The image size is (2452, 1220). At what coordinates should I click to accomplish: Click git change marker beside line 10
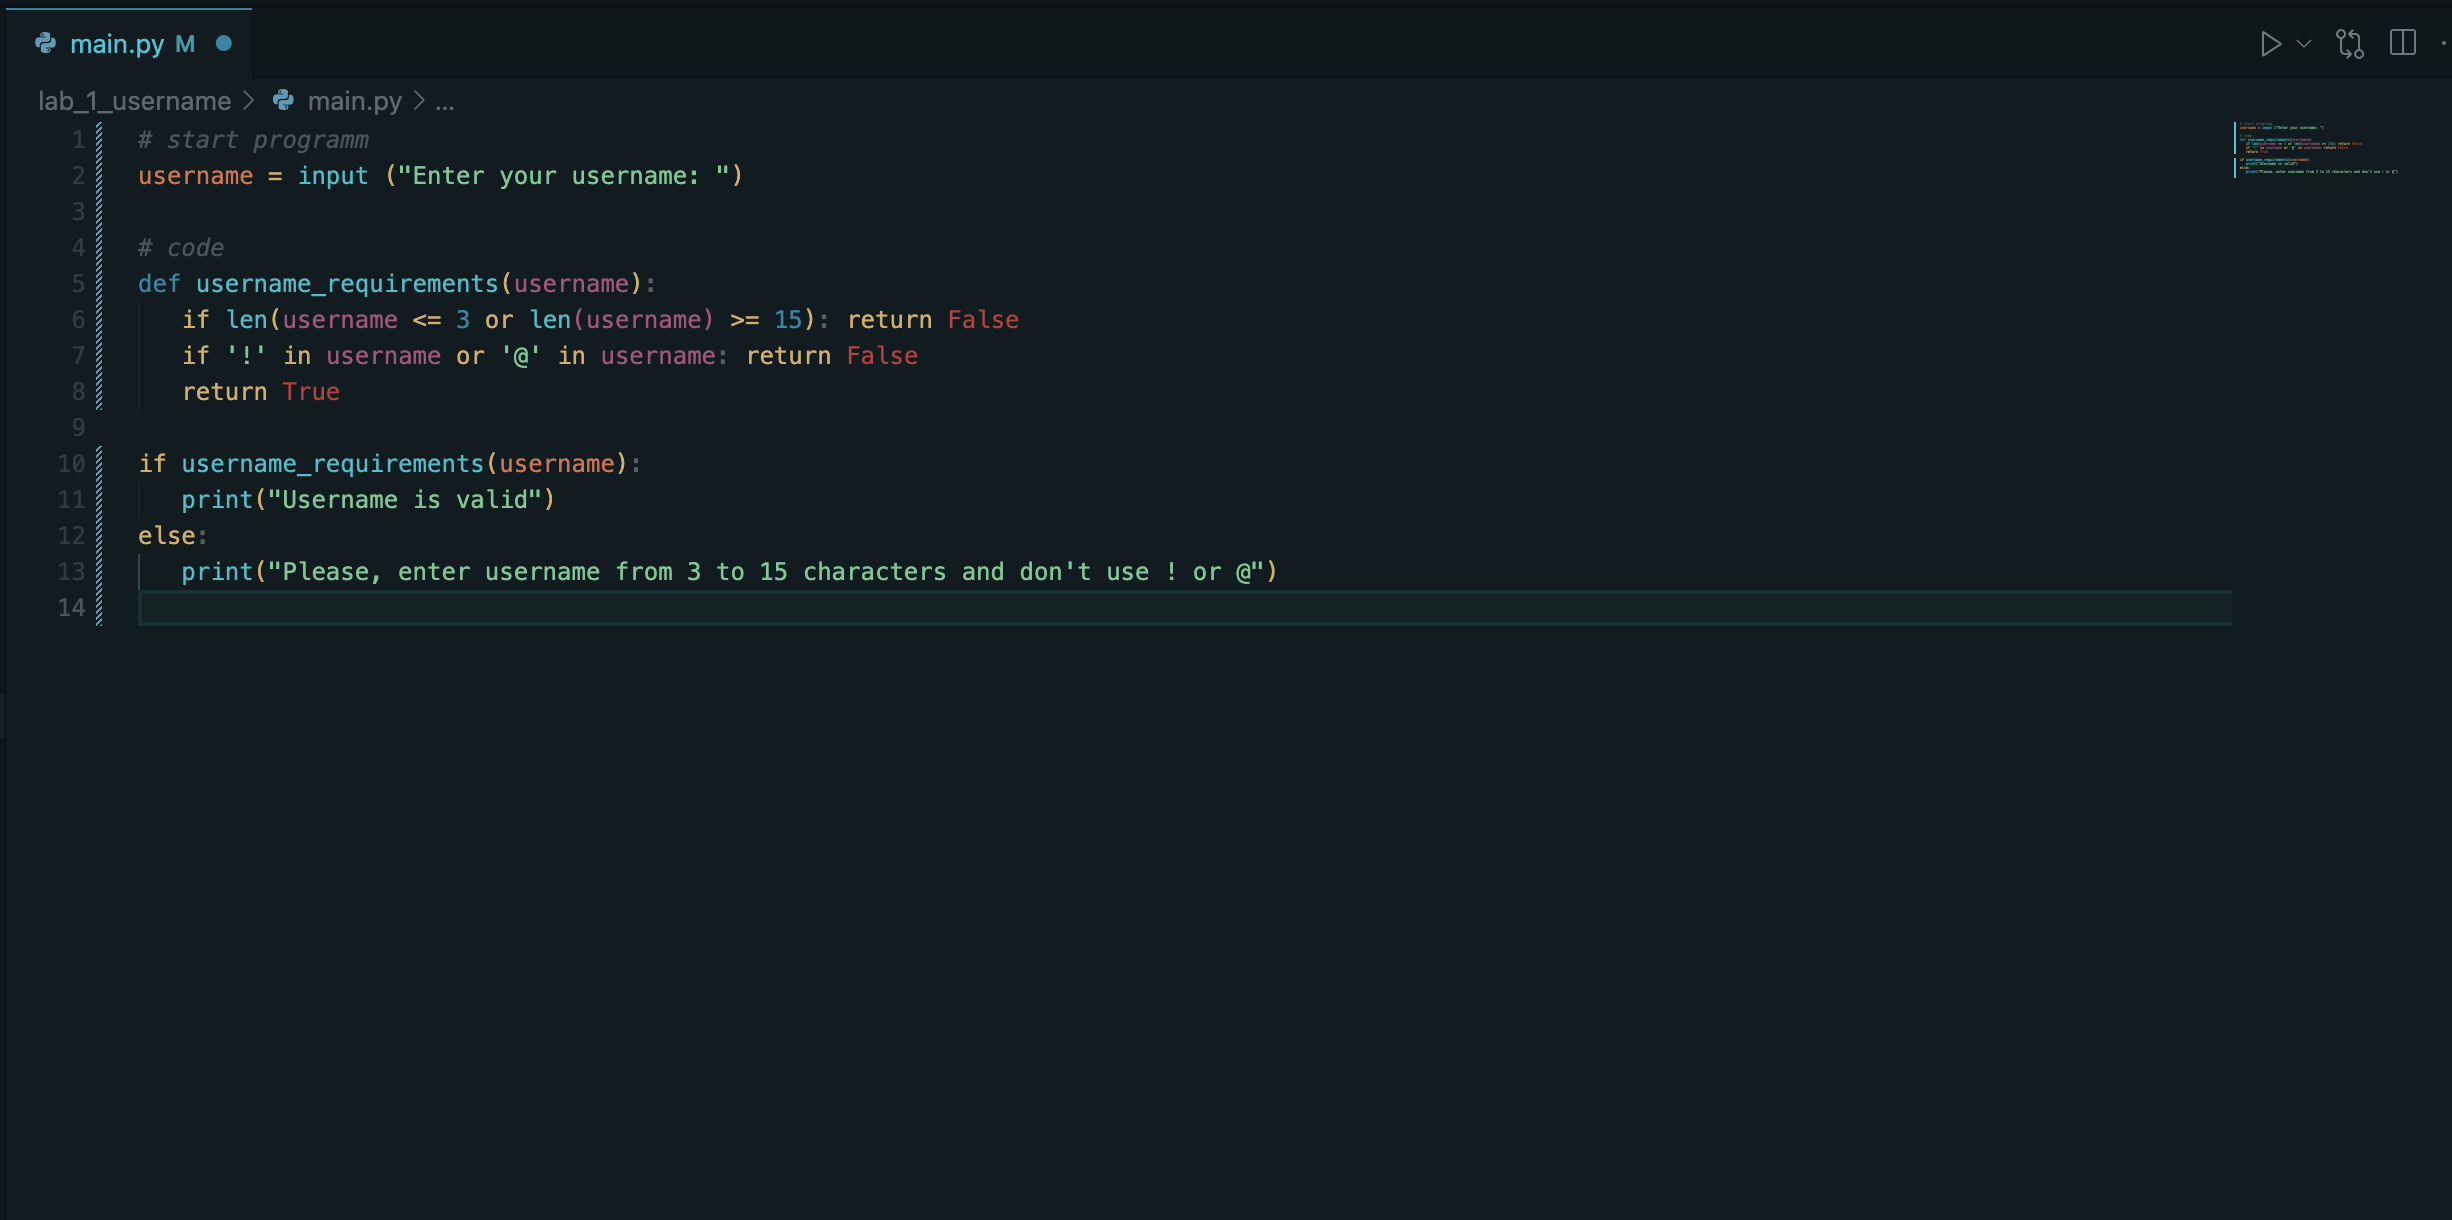click(99, 464)
